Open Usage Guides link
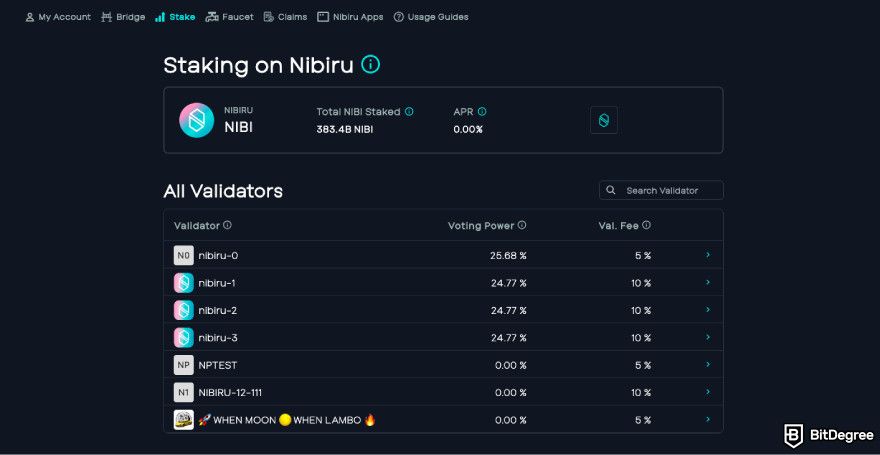880x455 pixels. [x=431, y=17]
